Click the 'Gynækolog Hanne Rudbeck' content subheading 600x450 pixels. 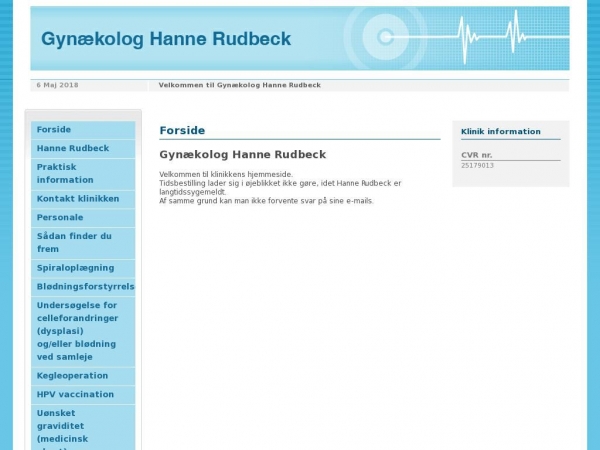[x=243, y=155]
